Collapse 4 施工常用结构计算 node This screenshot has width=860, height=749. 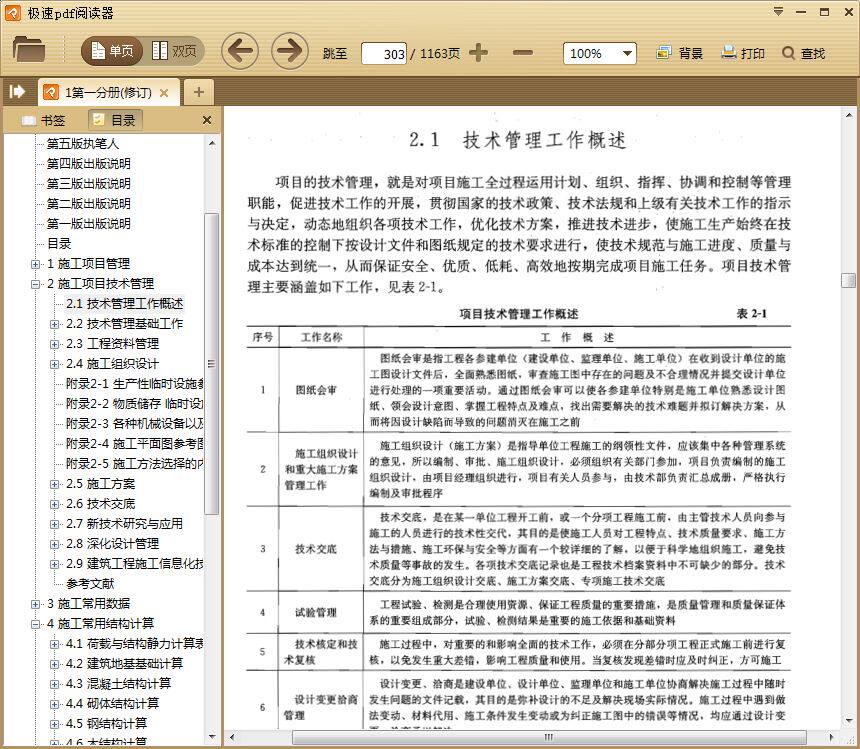[36, 624]
